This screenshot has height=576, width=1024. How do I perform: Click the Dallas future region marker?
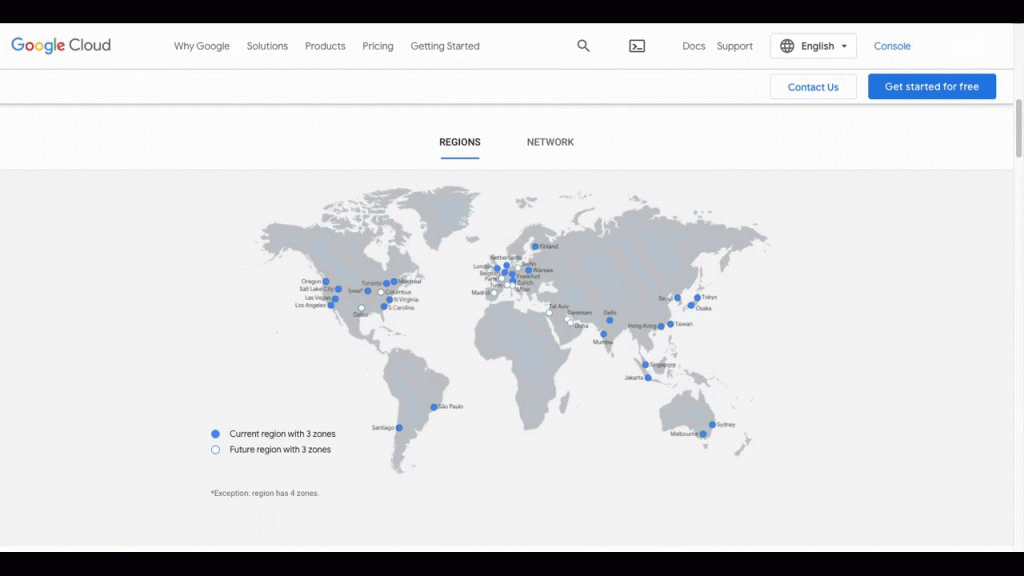click(x=361, y=308)
